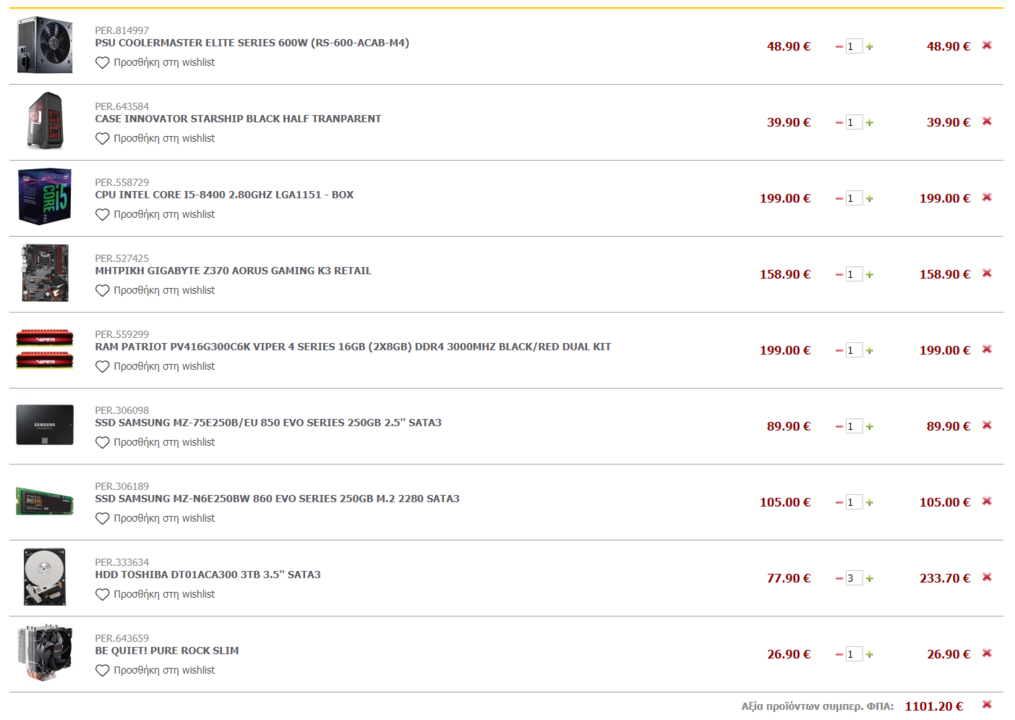Remove Case Innovator Starship from cart
Viewport: 1015px width, 720px height.
(987, 121)
